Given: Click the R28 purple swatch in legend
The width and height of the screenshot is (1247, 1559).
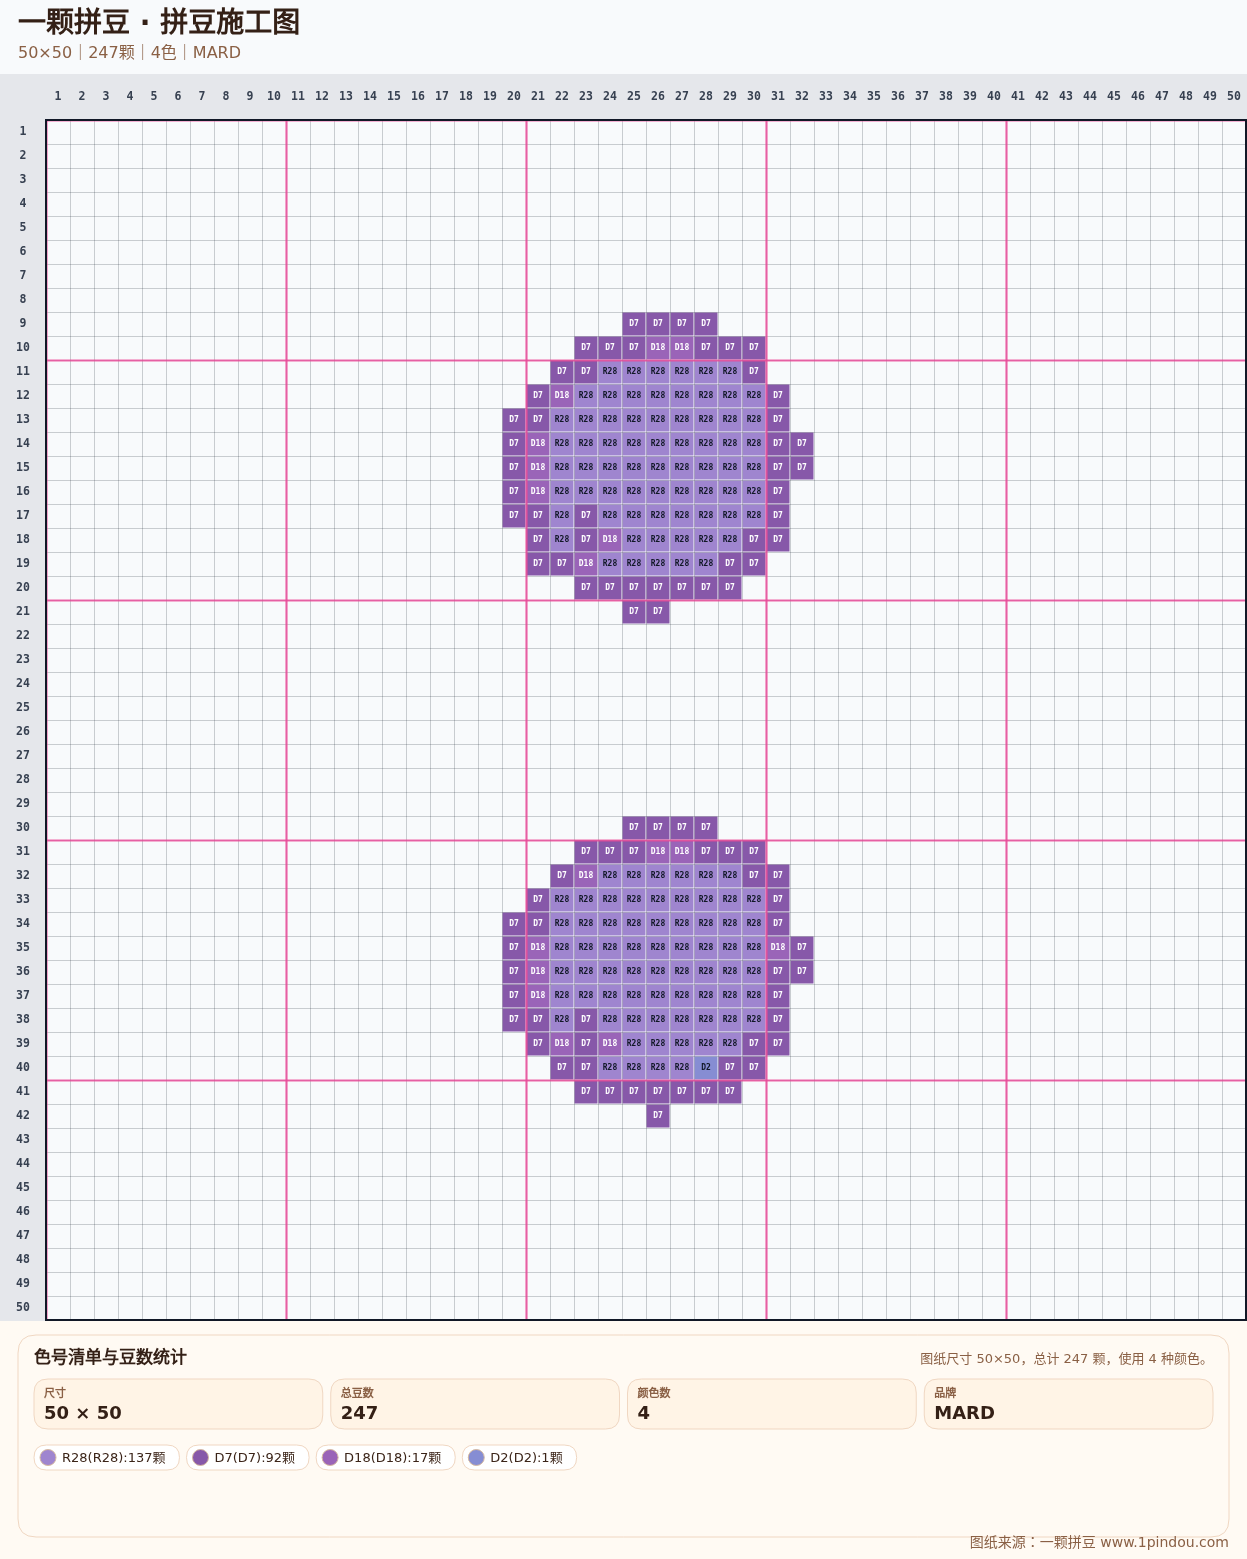Looking at the screenshot, I should tap(48, 1457).
